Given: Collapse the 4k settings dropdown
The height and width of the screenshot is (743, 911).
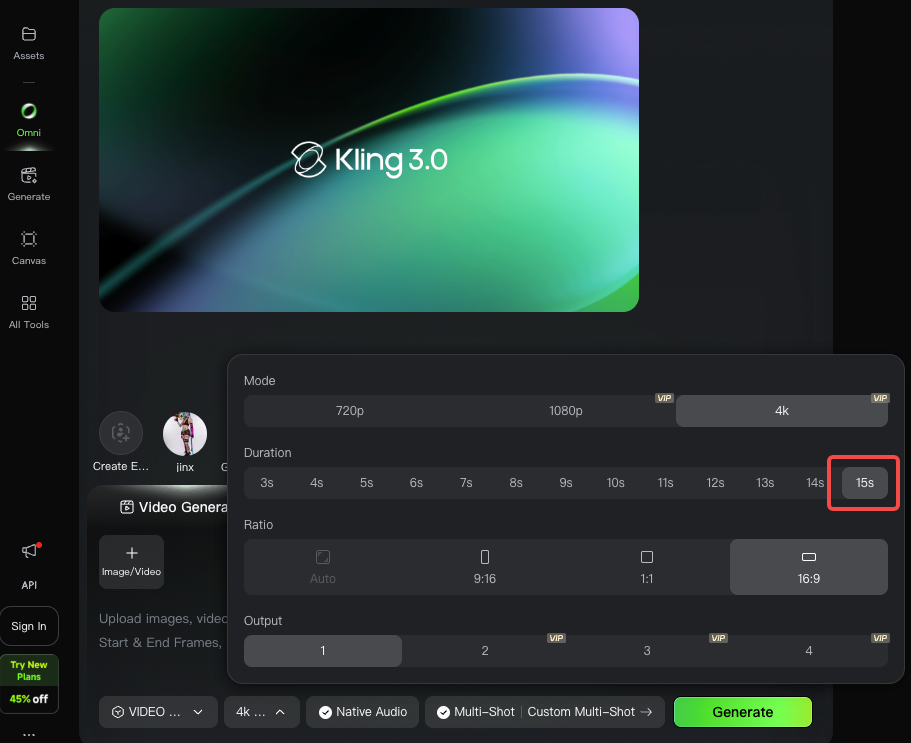Looking at the screenshot, I should click(x=261, y=712).
